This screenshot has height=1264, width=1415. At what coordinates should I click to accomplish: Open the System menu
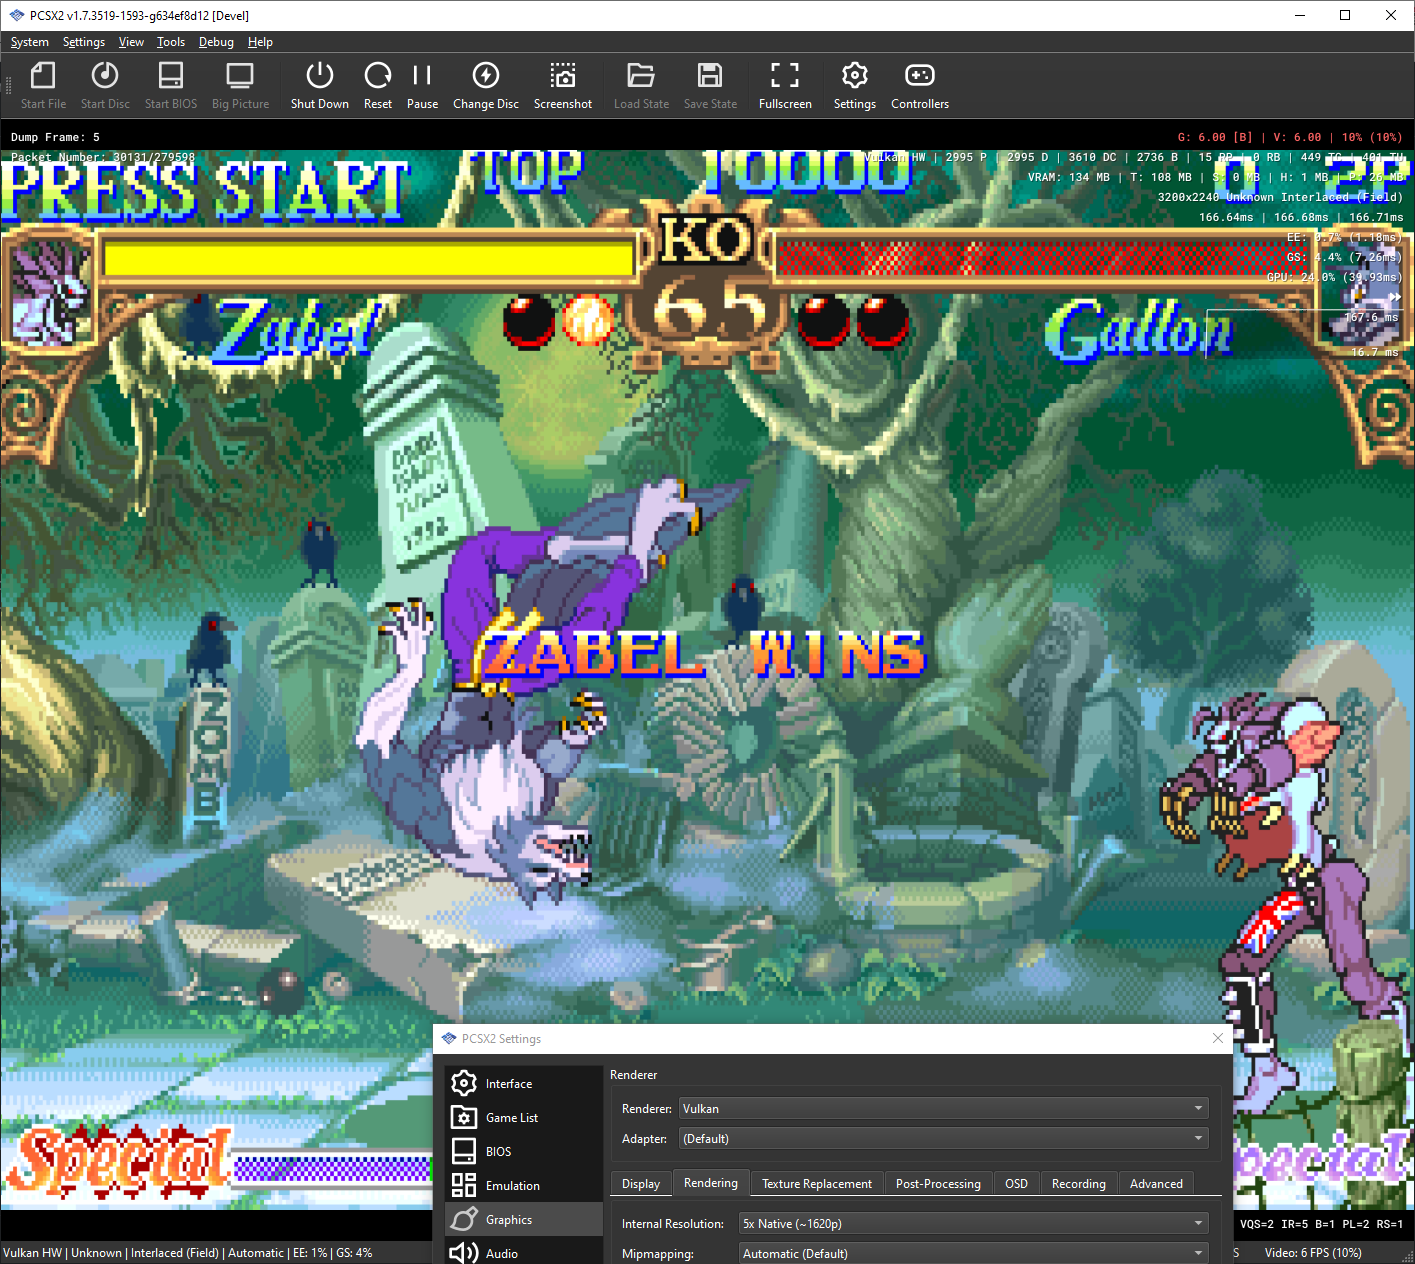[x=30, y=42]
